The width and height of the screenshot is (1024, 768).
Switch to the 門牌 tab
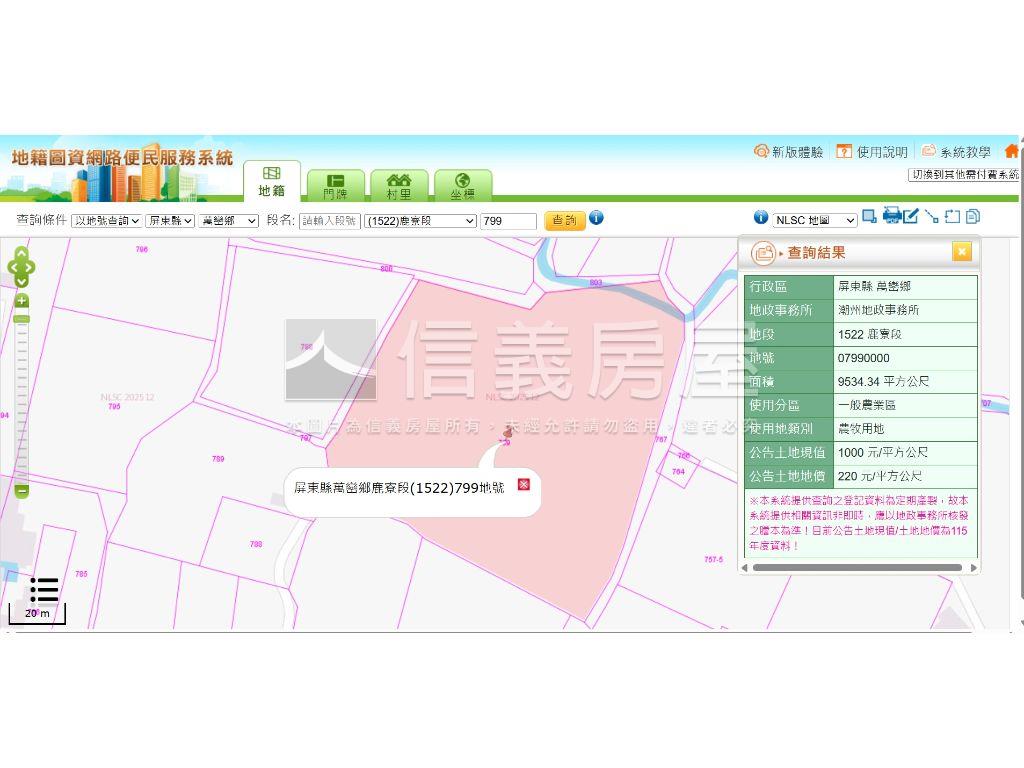pos(336,185)
